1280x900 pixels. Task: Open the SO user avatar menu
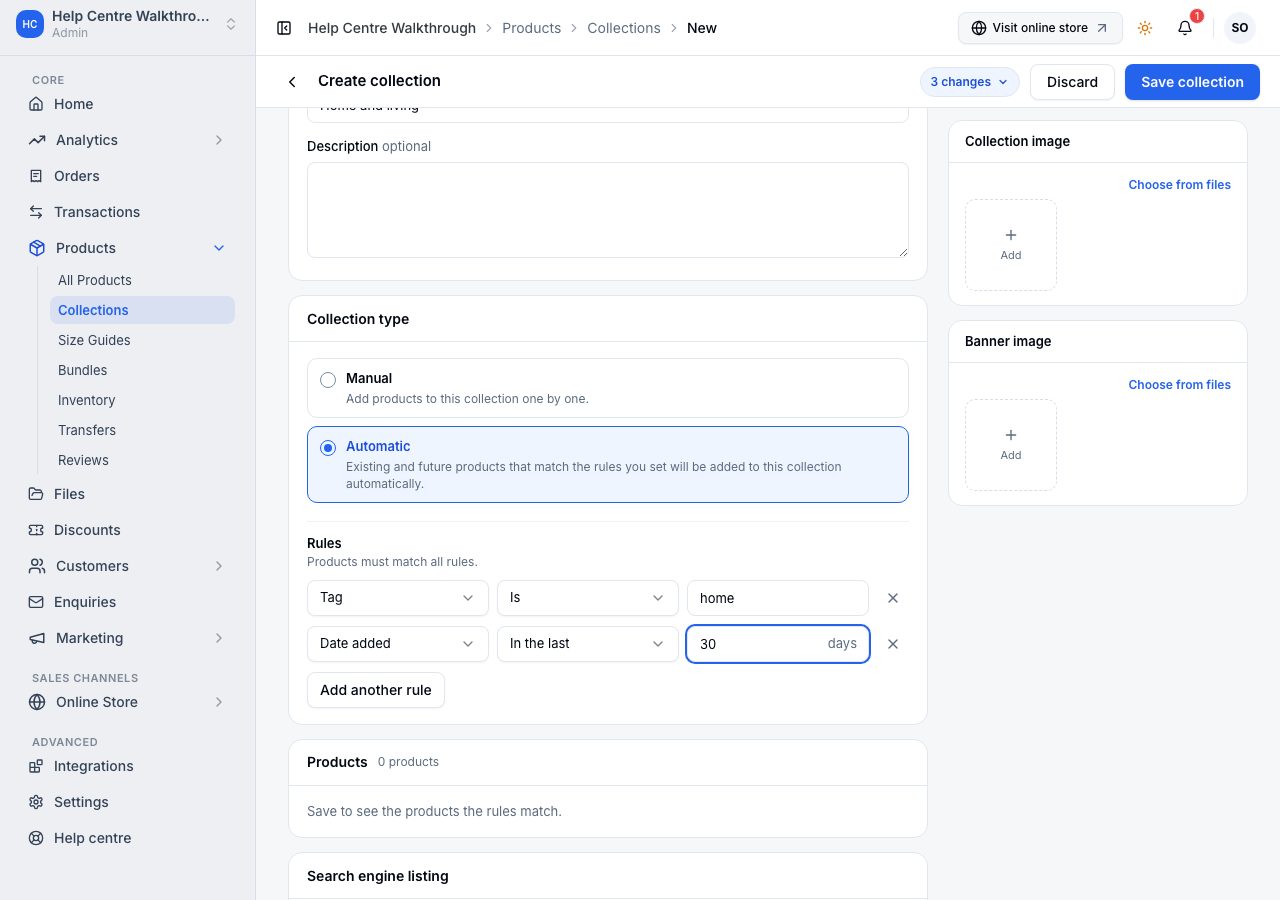[1240, 28]
